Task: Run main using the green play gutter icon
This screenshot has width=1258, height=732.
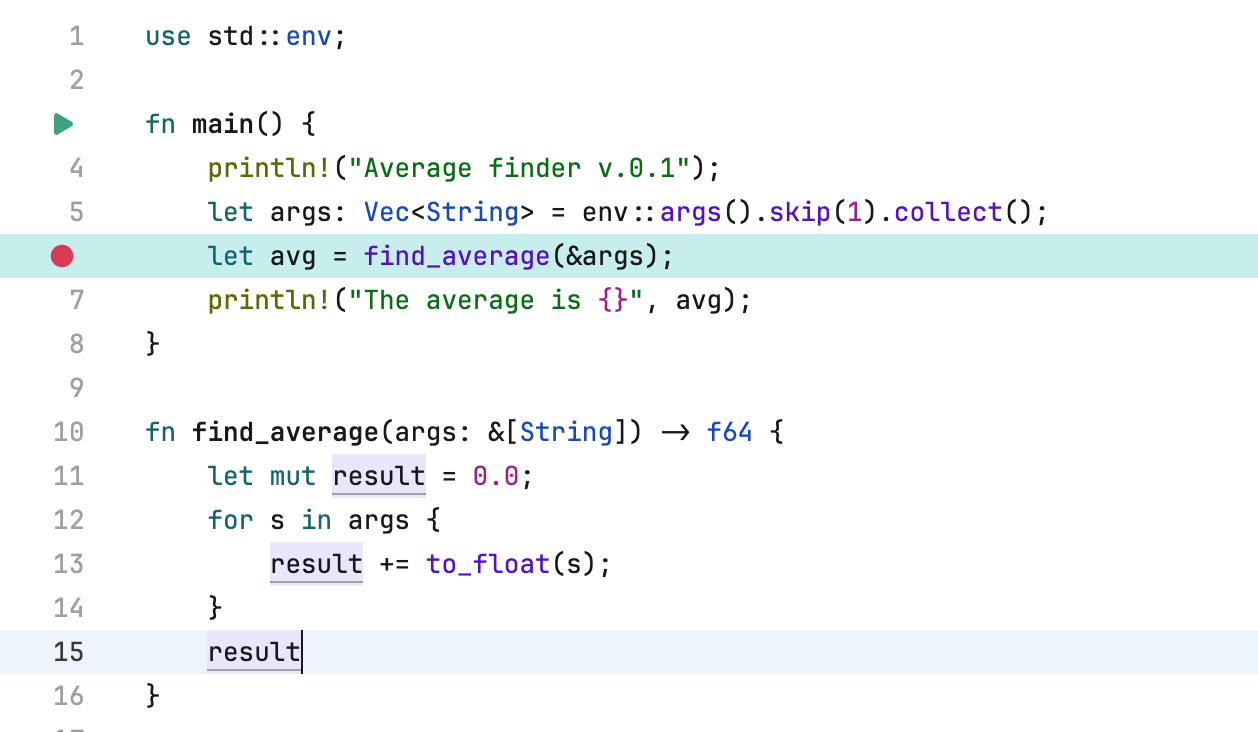Action: (x=63, y=124)
